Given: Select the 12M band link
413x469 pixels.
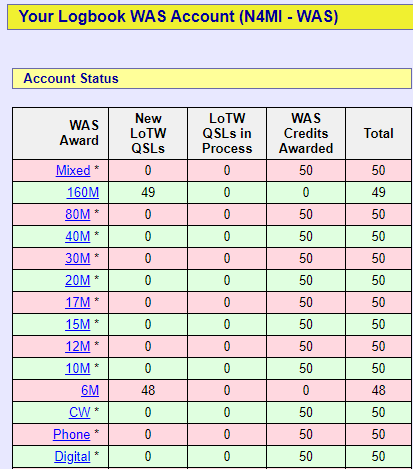Looking at the screenshot, I should tap(78, 347).
